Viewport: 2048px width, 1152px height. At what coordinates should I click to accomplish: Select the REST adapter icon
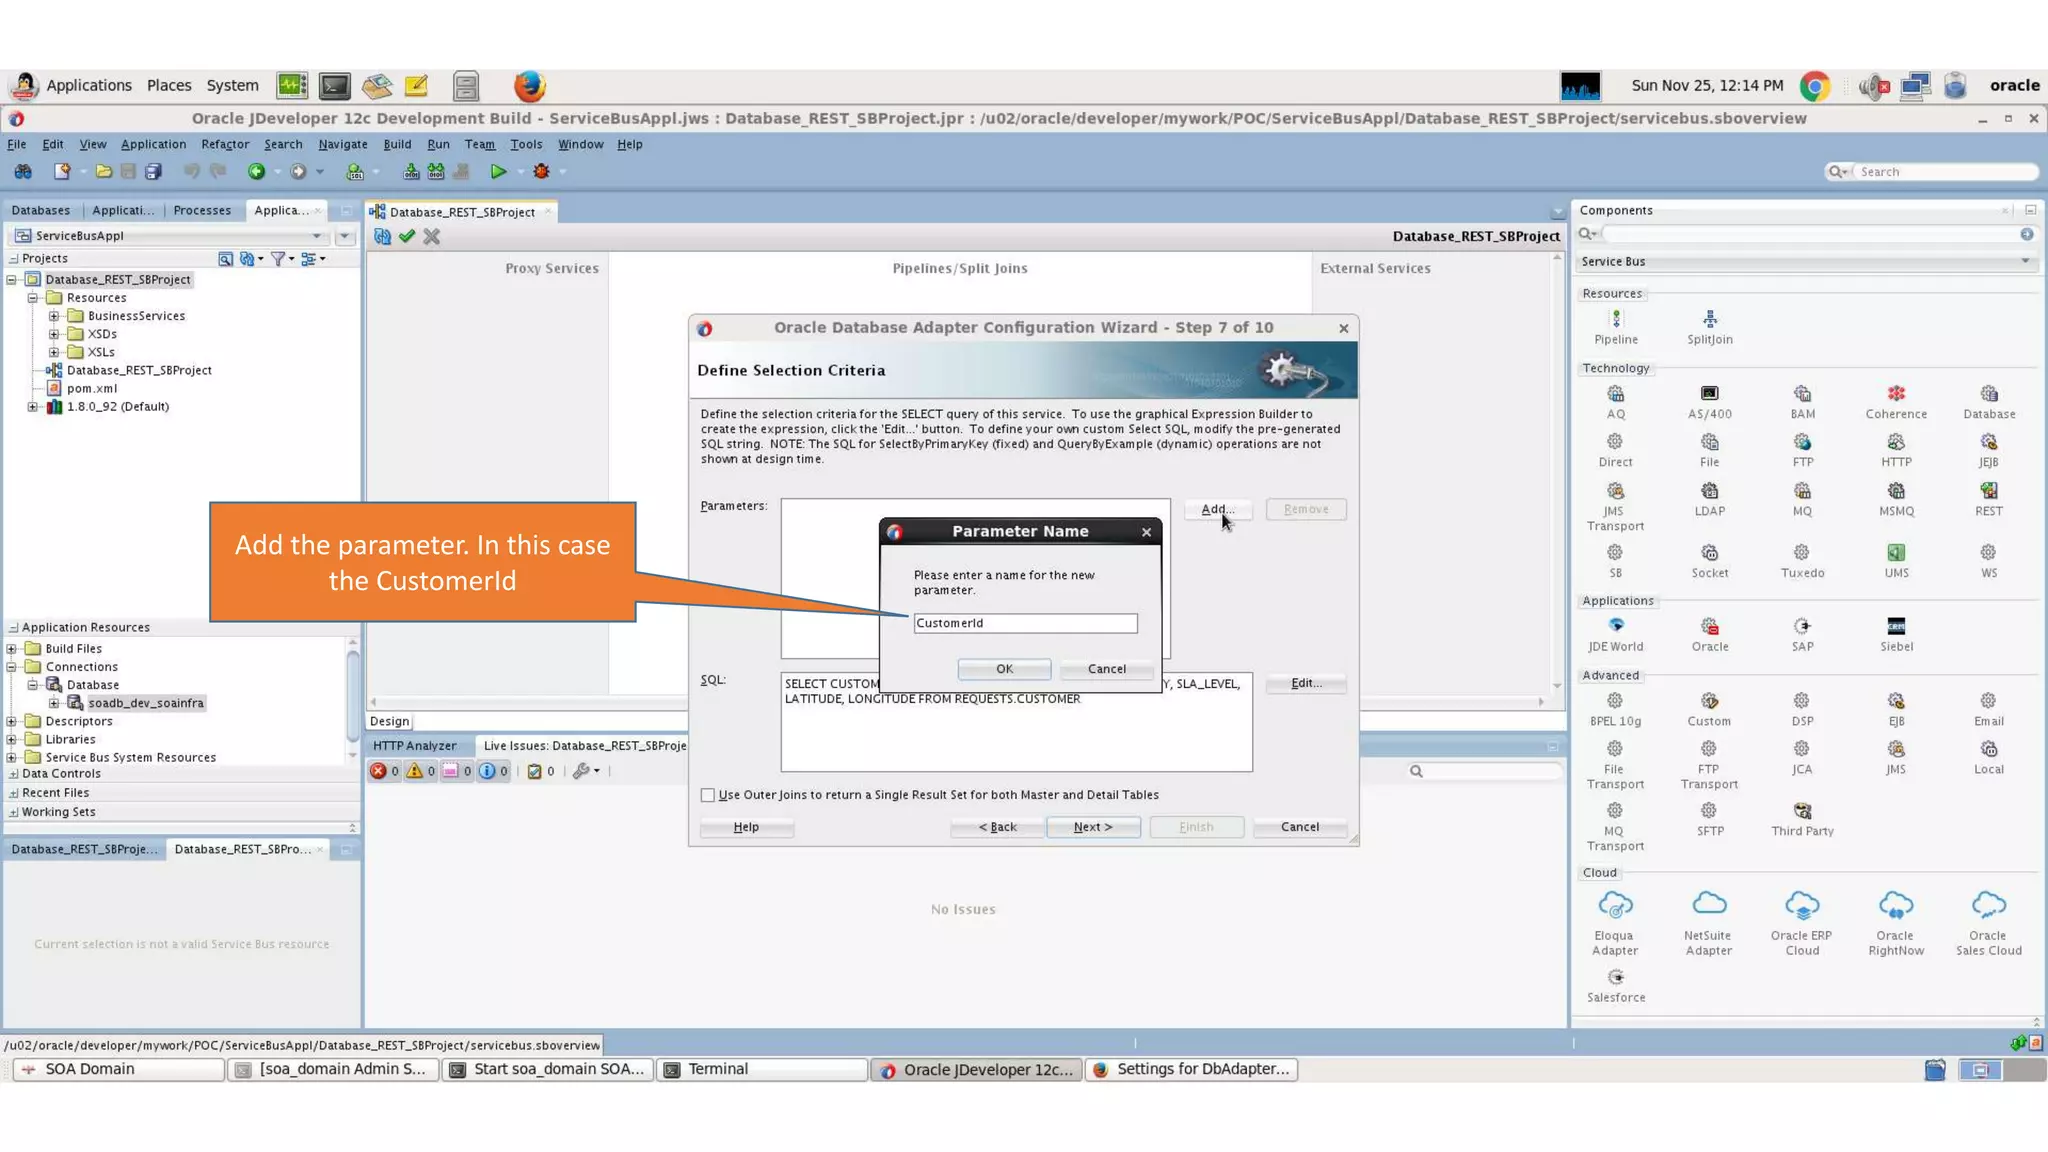1989,491
